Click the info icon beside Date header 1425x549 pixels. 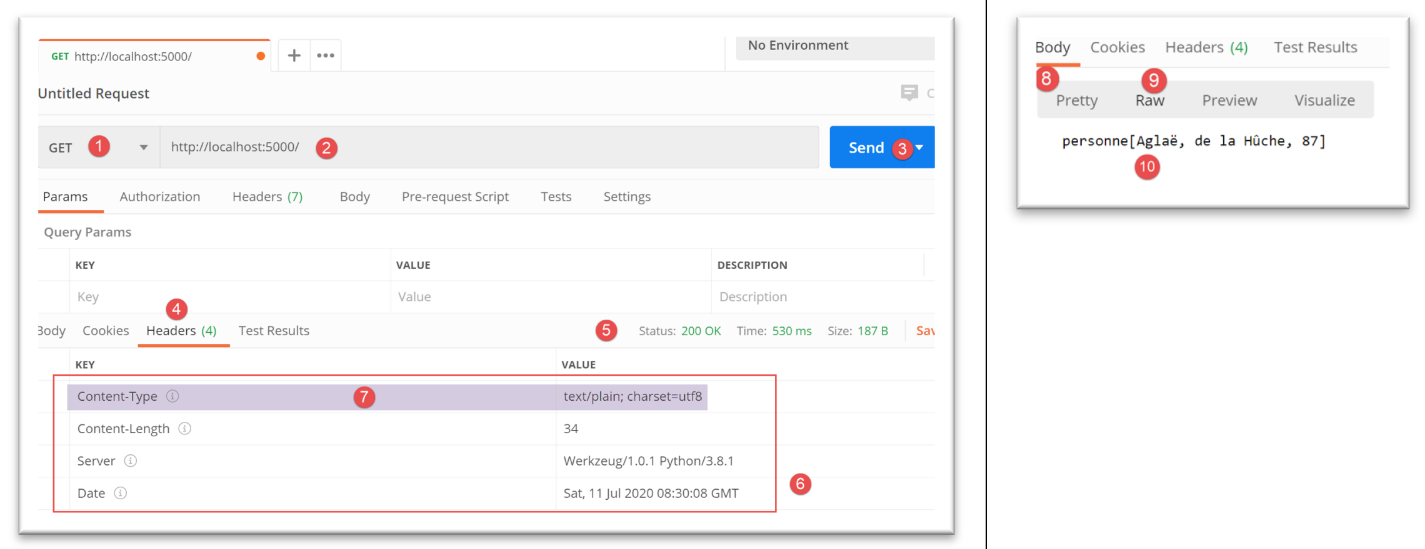click(120, 493)
